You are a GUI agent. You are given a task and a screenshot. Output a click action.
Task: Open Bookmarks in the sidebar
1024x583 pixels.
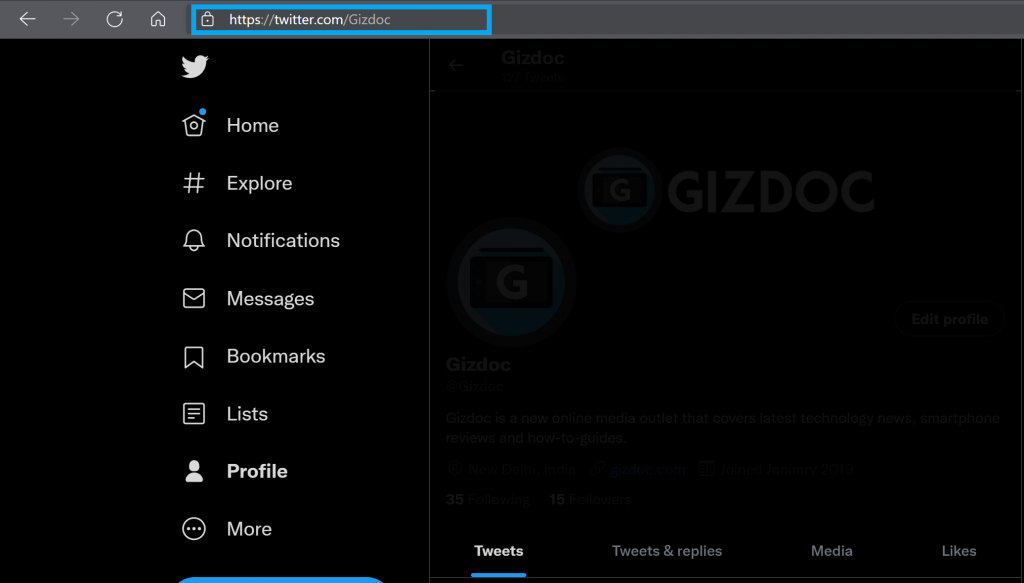coord(253,356)
